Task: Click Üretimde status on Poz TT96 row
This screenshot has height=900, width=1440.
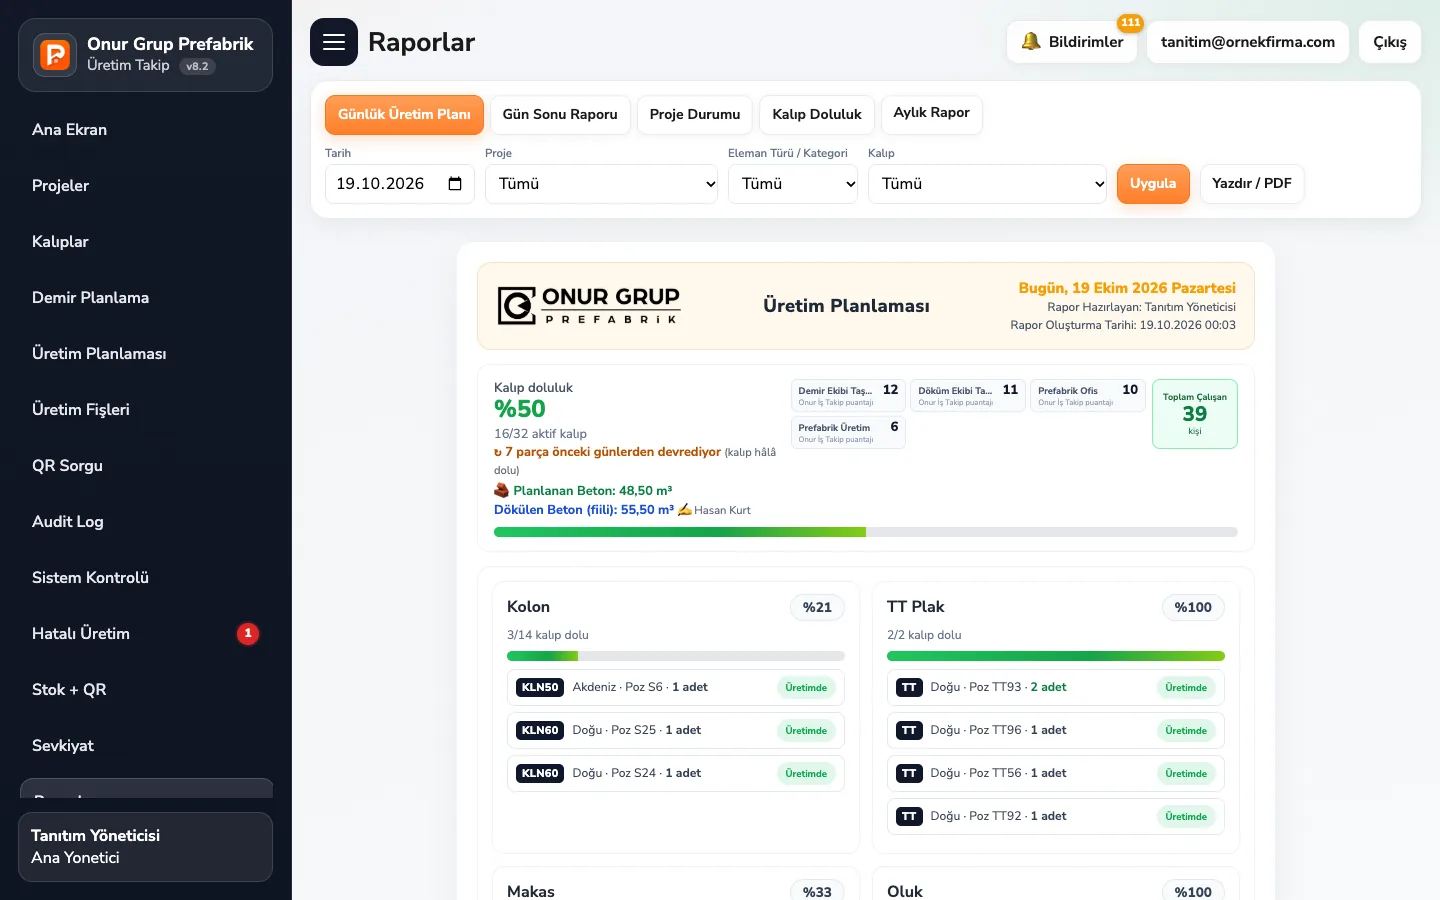Action: pyautogui.click(x=1186, y=731)
